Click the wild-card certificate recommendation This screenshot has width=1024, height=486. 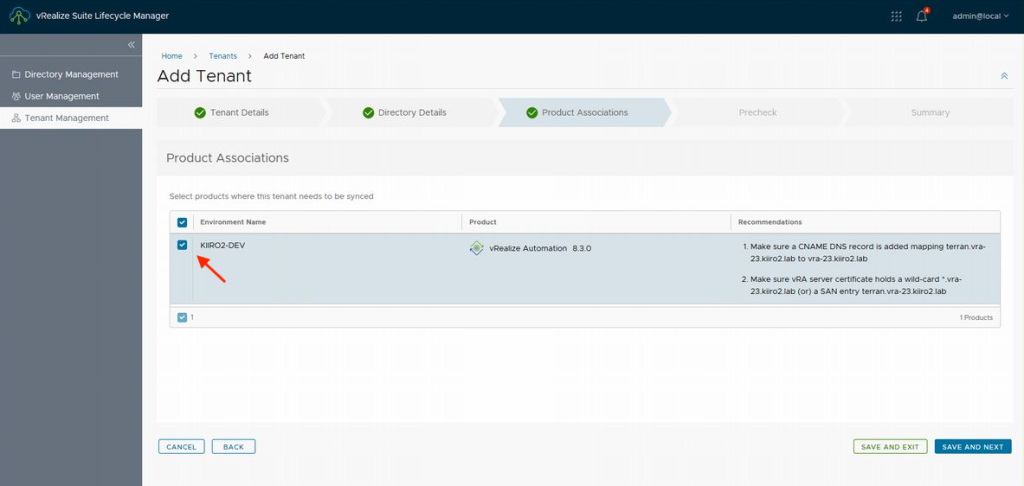point(856,285)
